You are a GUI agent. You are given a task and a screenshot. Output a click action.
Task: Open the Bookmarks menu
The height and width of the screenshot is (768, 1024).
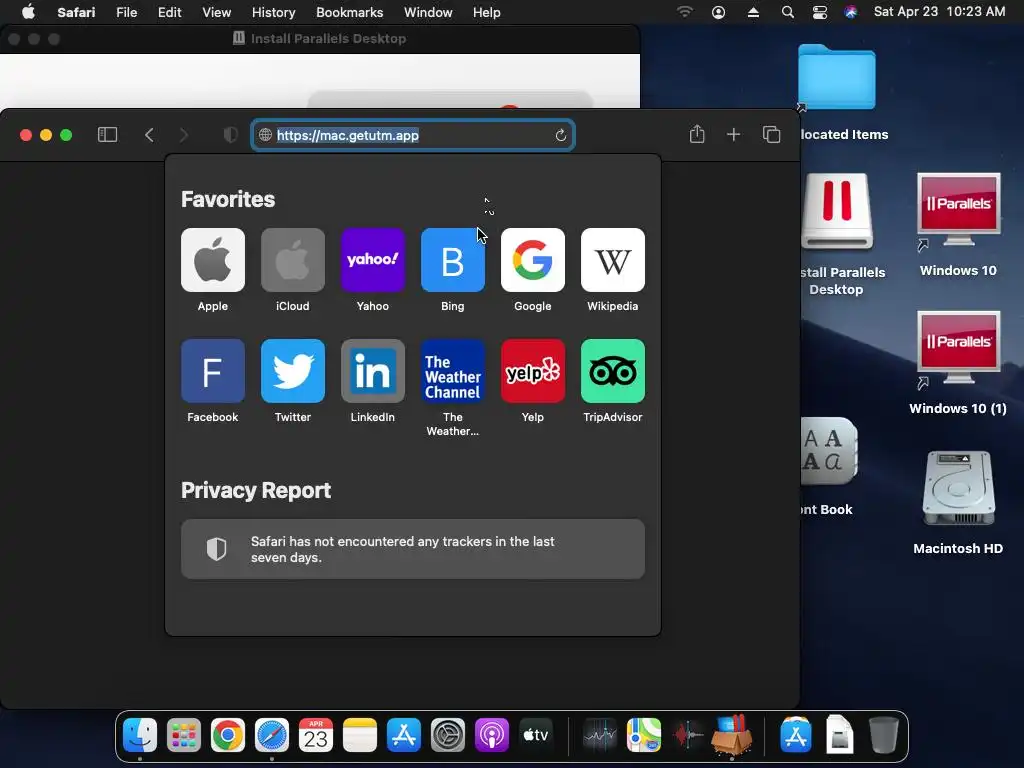pyautogui.click(x=349, y=12)
